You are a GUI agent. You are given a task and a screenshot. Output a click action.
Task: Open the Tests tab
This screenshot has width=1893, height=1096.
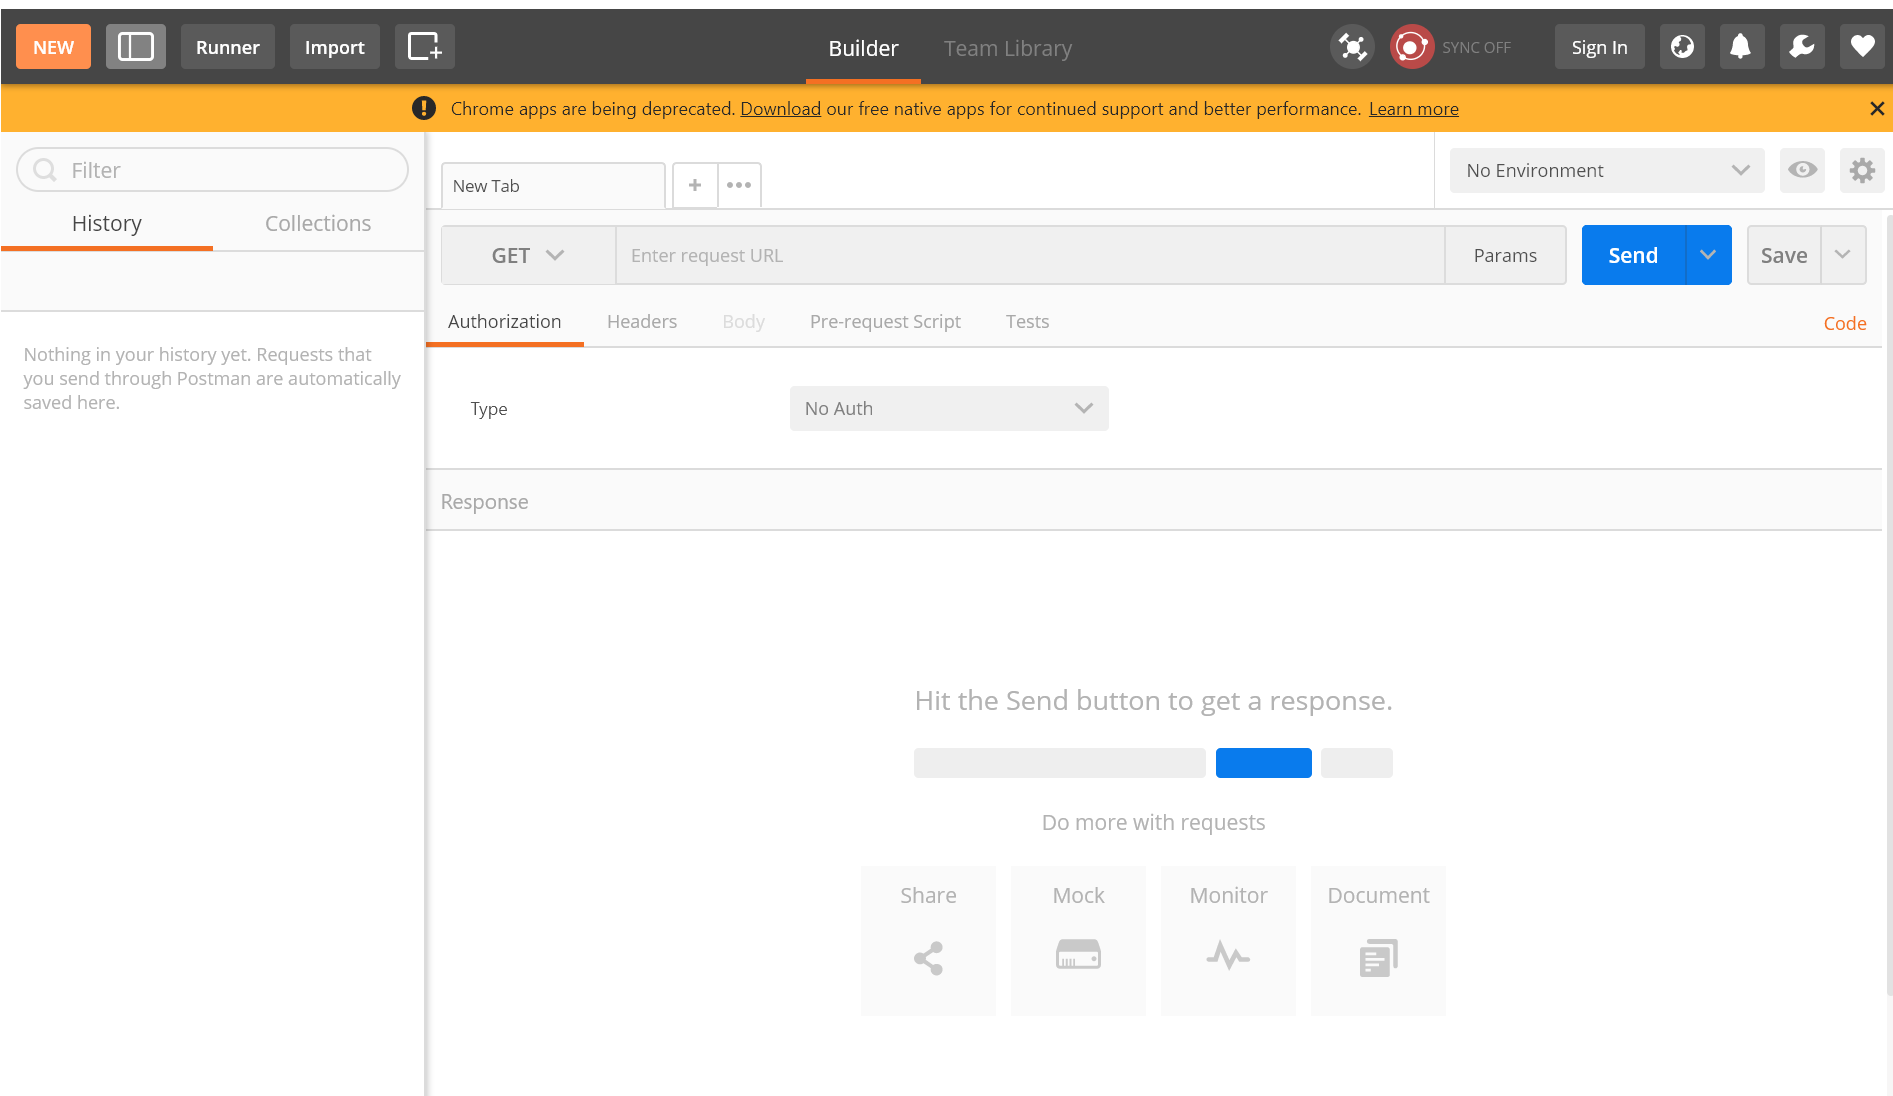[1027, 321]
